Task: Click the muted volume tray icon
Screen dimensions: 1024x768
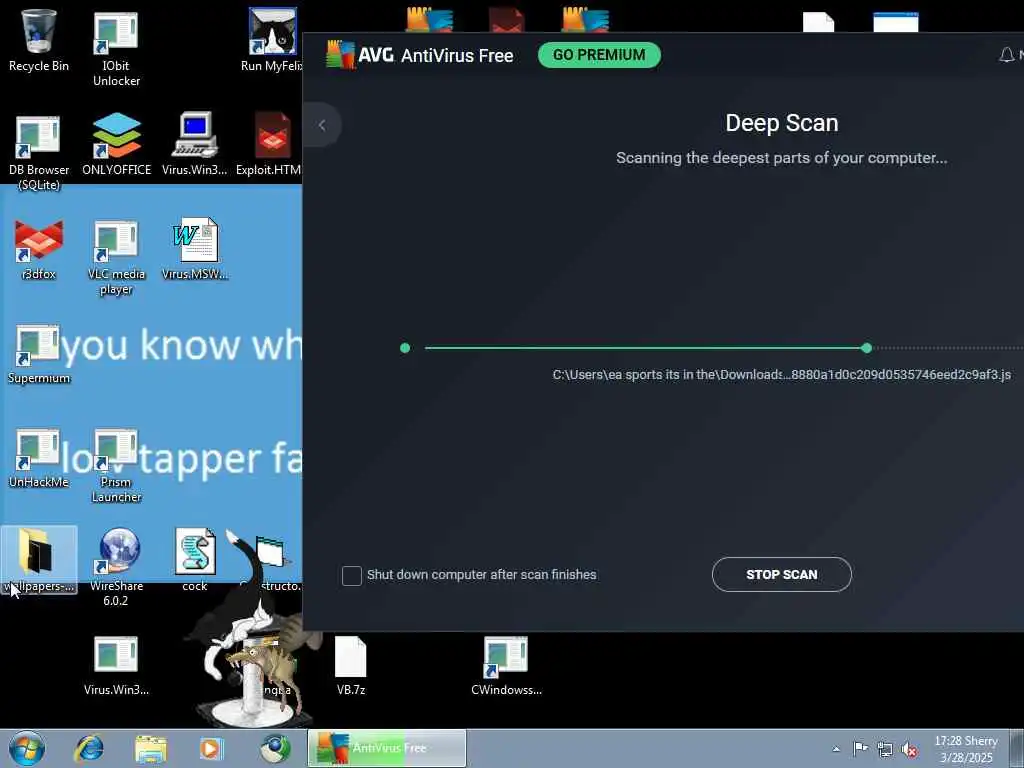Action: click(909, 749)
